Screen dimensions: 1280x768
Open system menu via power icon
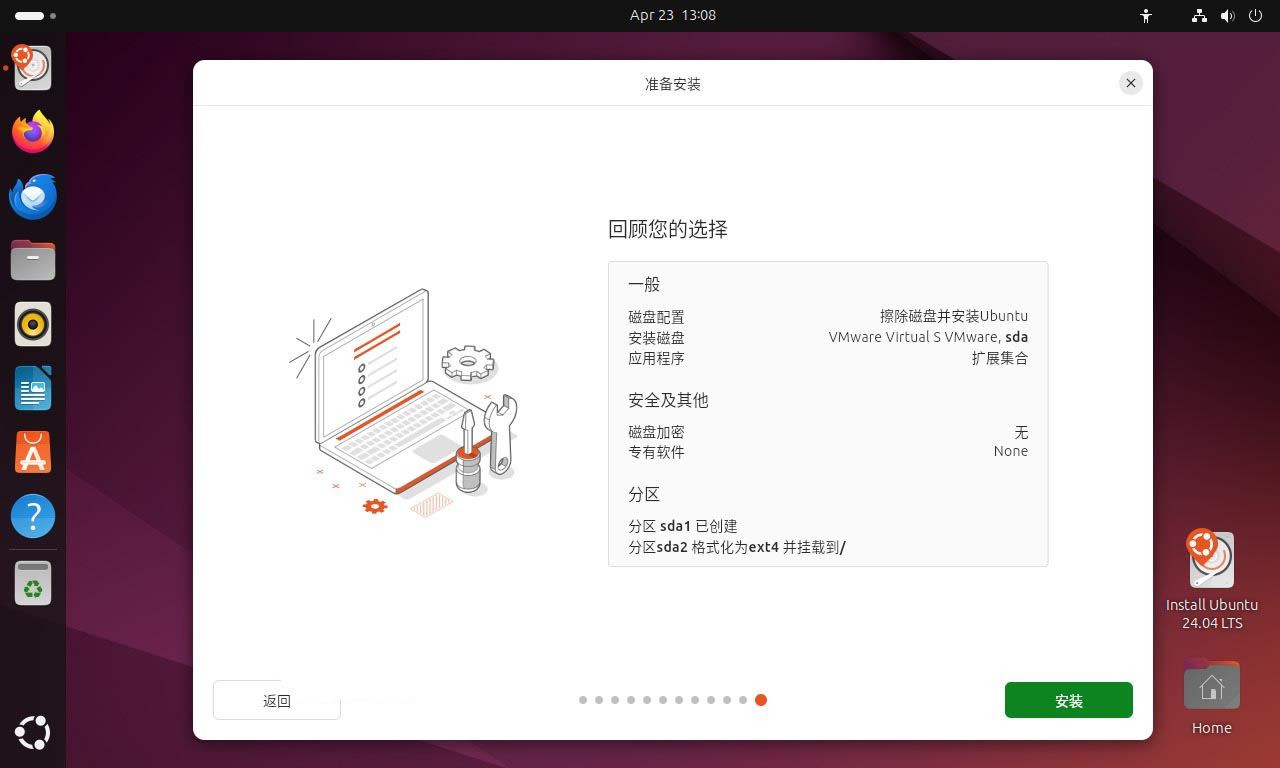pyautogui.click(x=1255, y=16)
